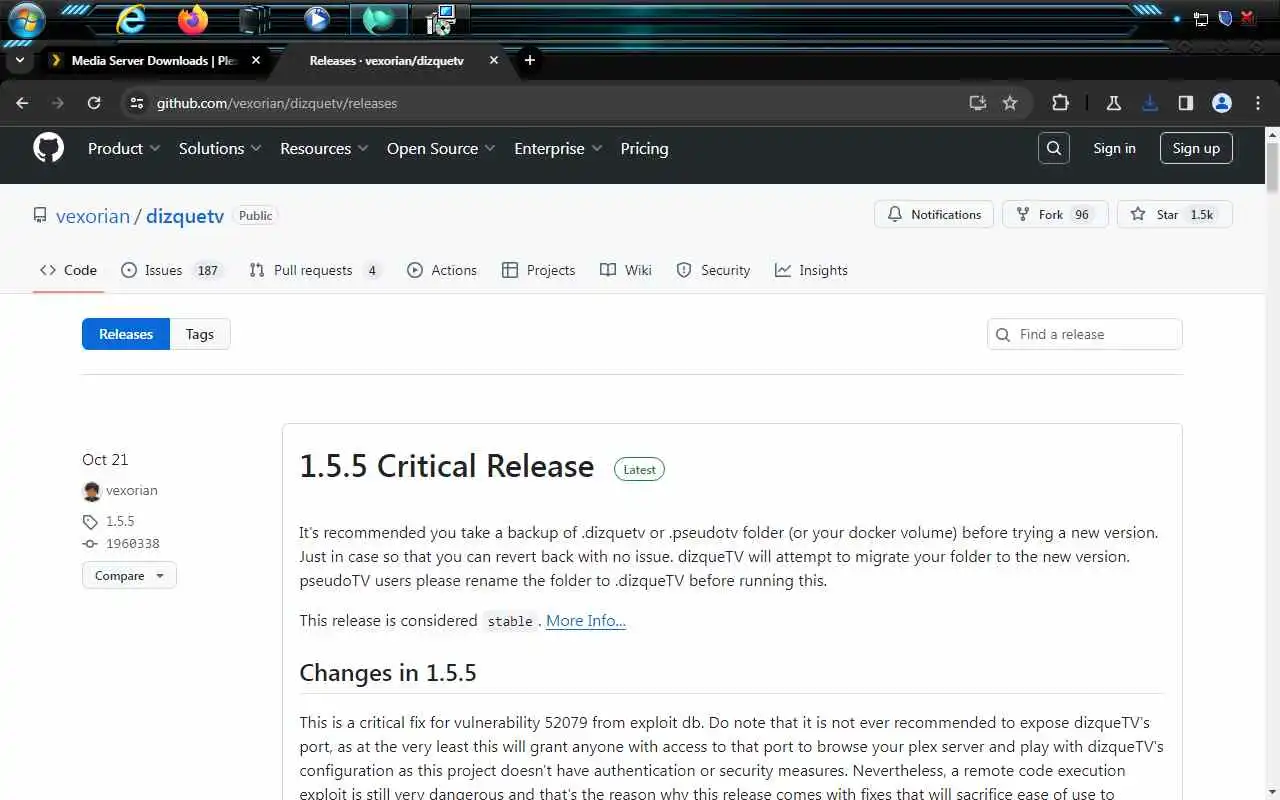
Task: Open the Pull requests tab
Action: pyautogui.click(x=314, y=270)
